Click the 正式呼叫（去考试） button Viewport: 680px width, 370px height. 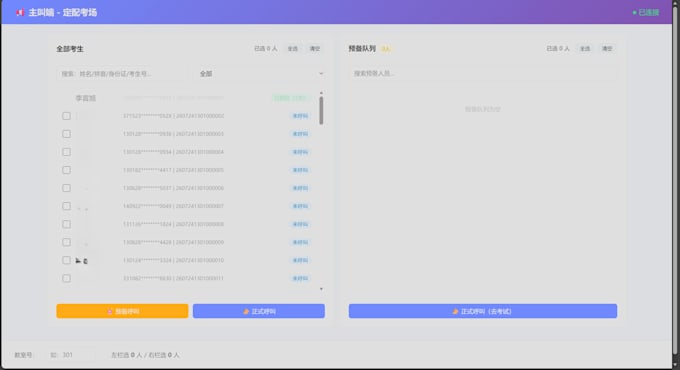[x=483, y=311]
